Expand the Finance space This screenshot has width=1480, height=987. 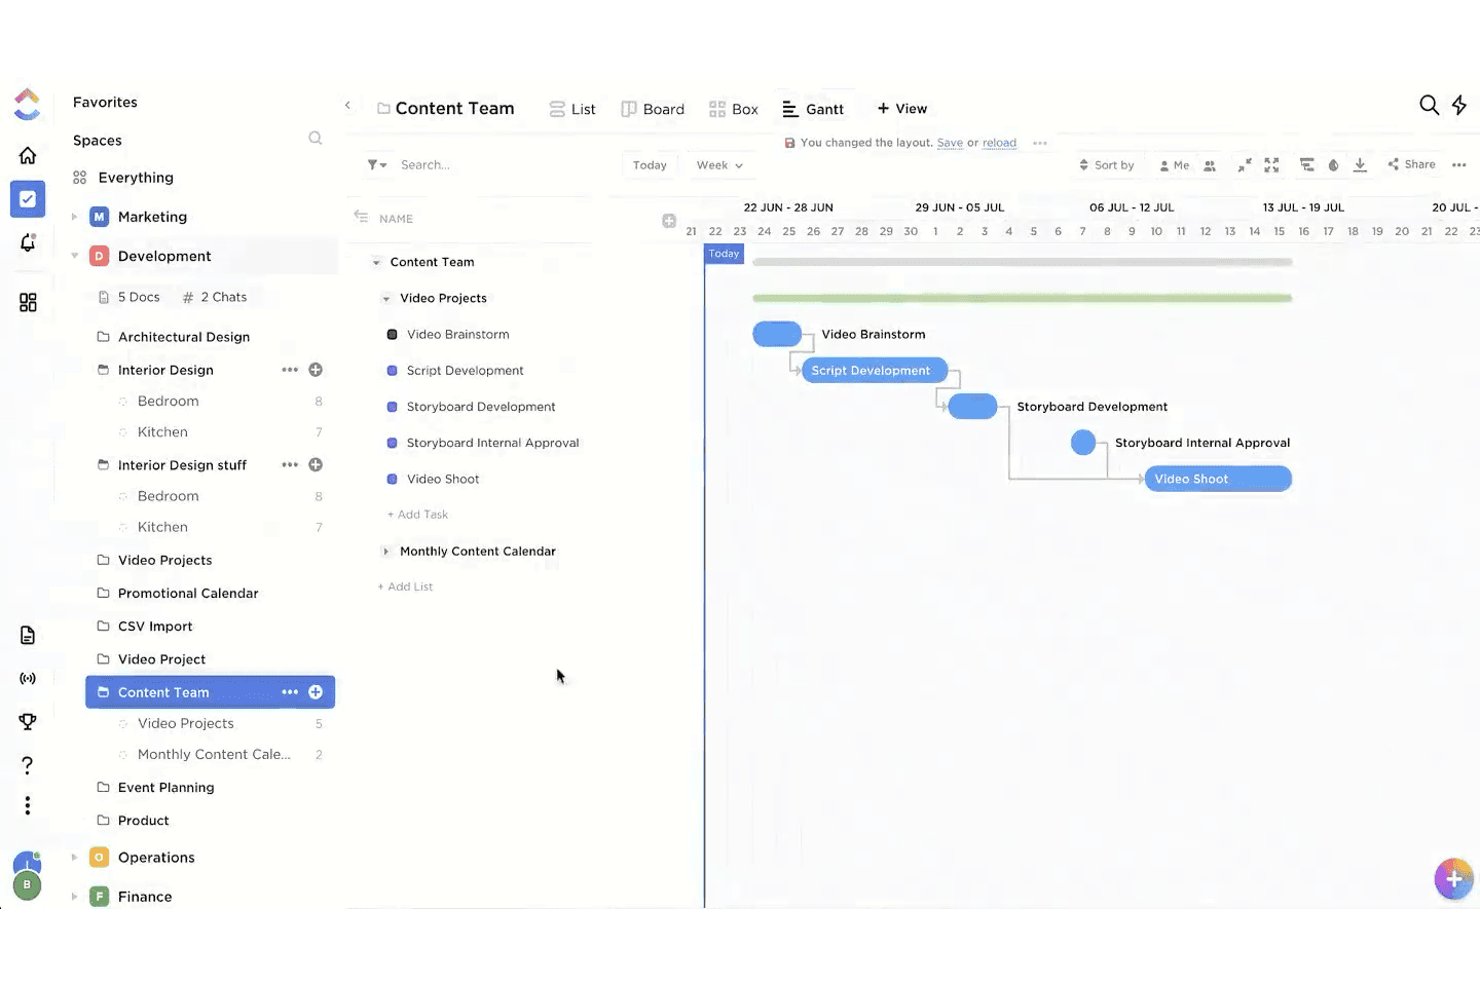(74, 897)
